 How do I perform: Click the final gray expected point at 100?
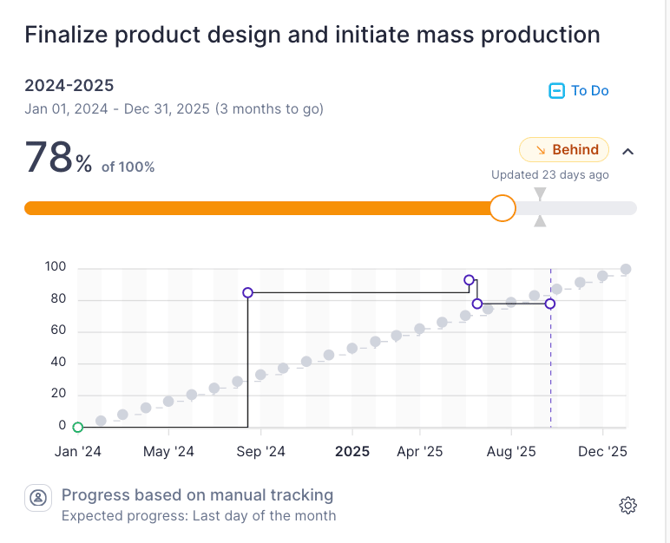pos(626,269)
